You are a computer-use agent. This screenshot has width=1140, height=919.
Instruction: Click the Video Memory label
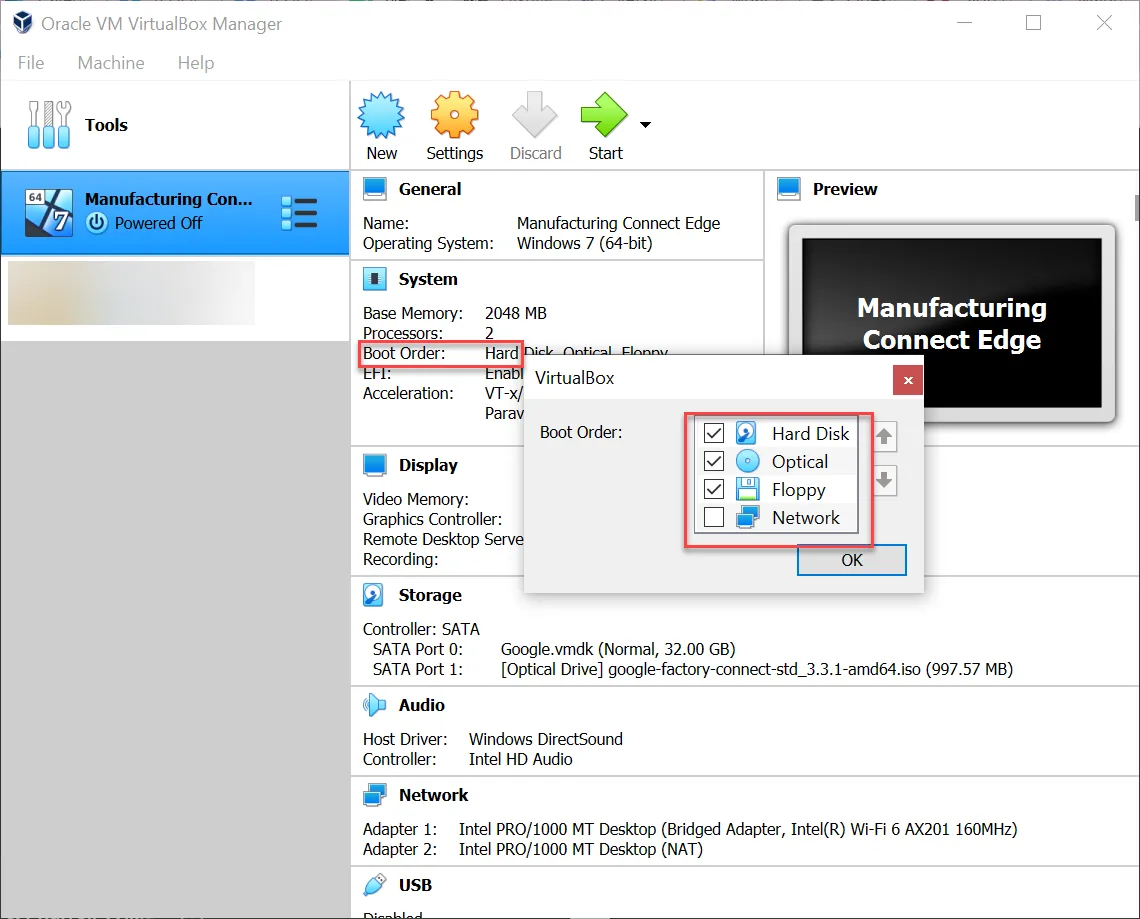click(x=416, y=499)
